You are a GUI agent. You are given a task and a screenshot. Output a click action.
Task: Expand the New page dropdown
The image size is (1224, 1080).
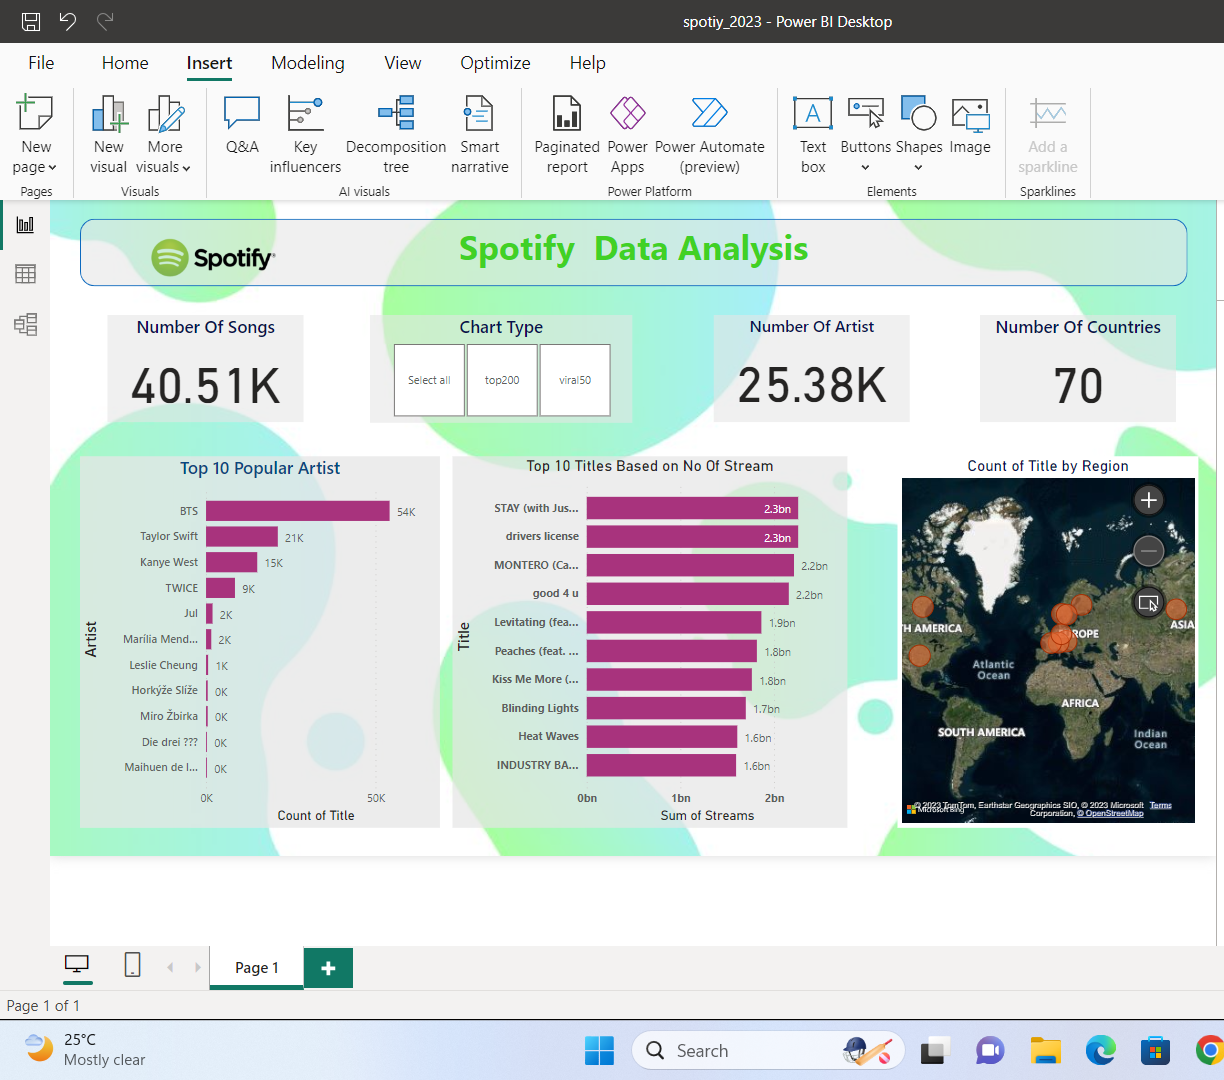[36, 167]
